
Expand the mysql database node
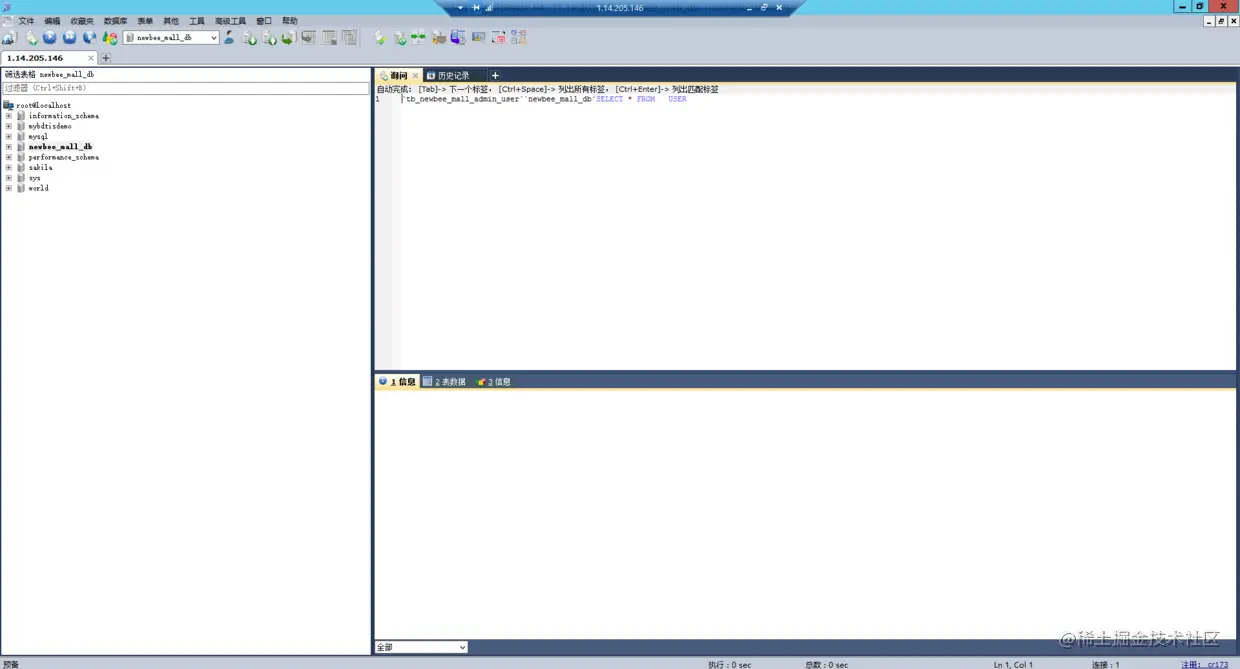(x=9, y=136)
